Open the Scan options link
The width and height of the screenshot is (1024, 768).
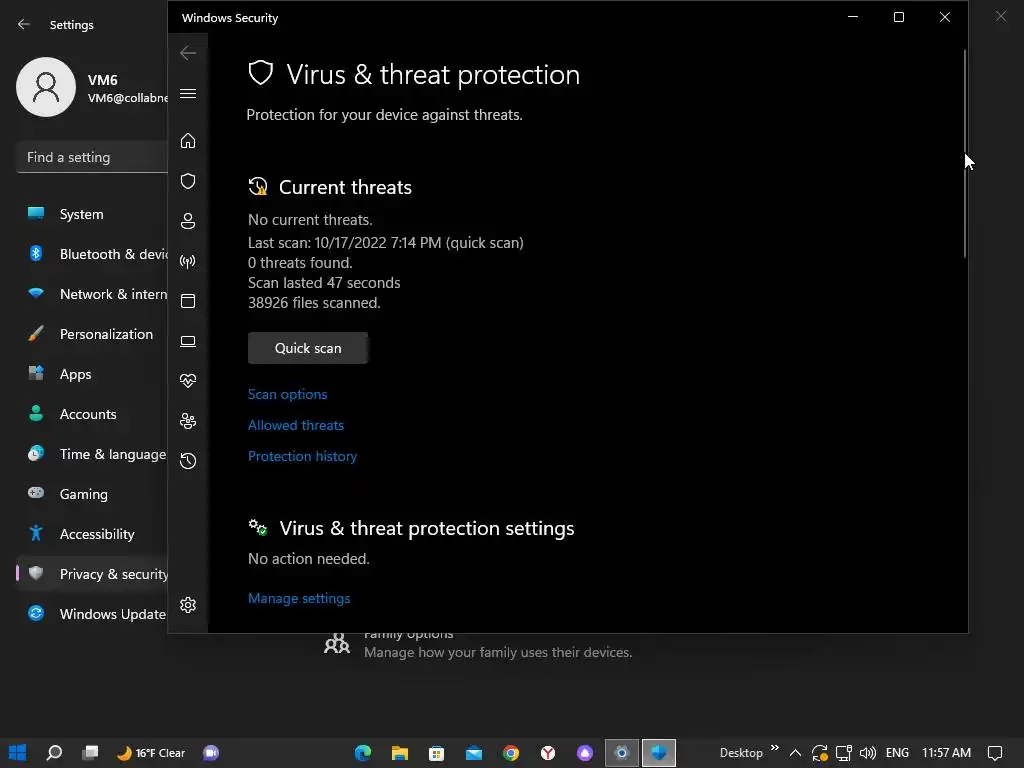(x=287, y=394)
